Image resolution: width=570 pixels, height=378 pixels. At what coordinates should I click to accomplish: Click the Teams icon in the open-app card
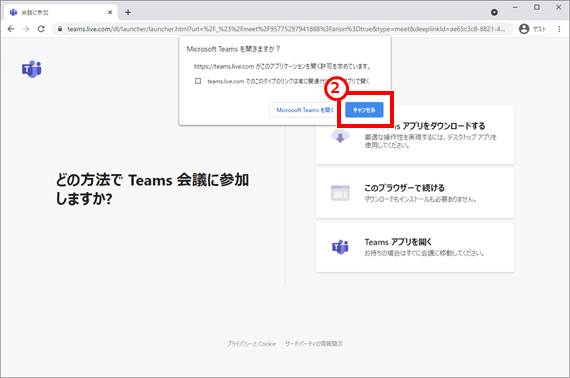click(340, 247)
